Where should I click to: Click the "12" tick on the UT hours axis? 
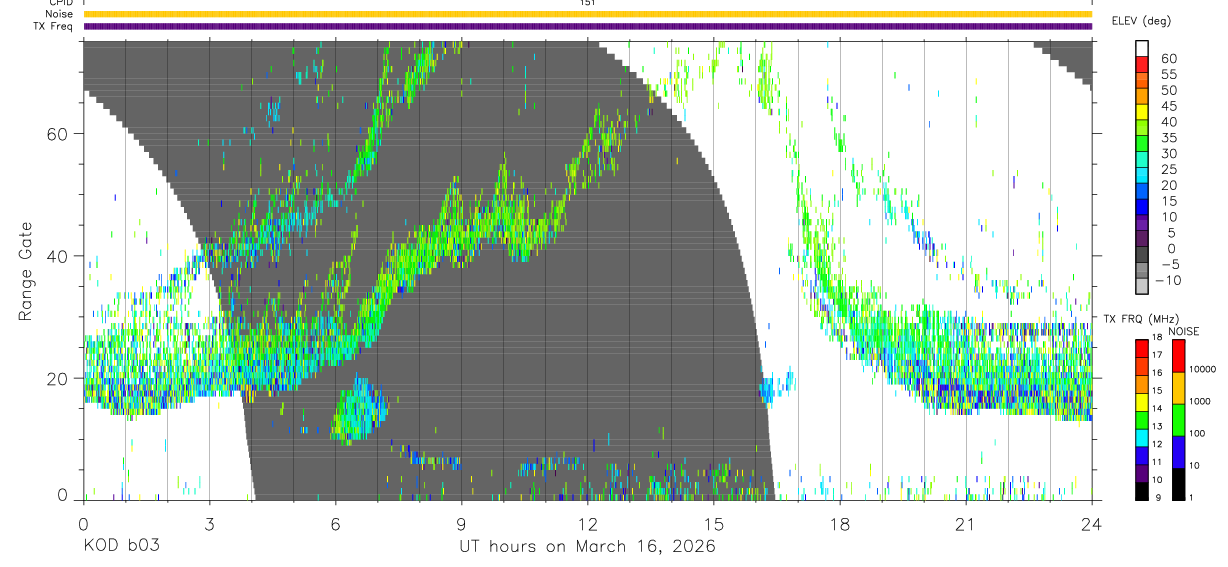[x=588, y=524]
